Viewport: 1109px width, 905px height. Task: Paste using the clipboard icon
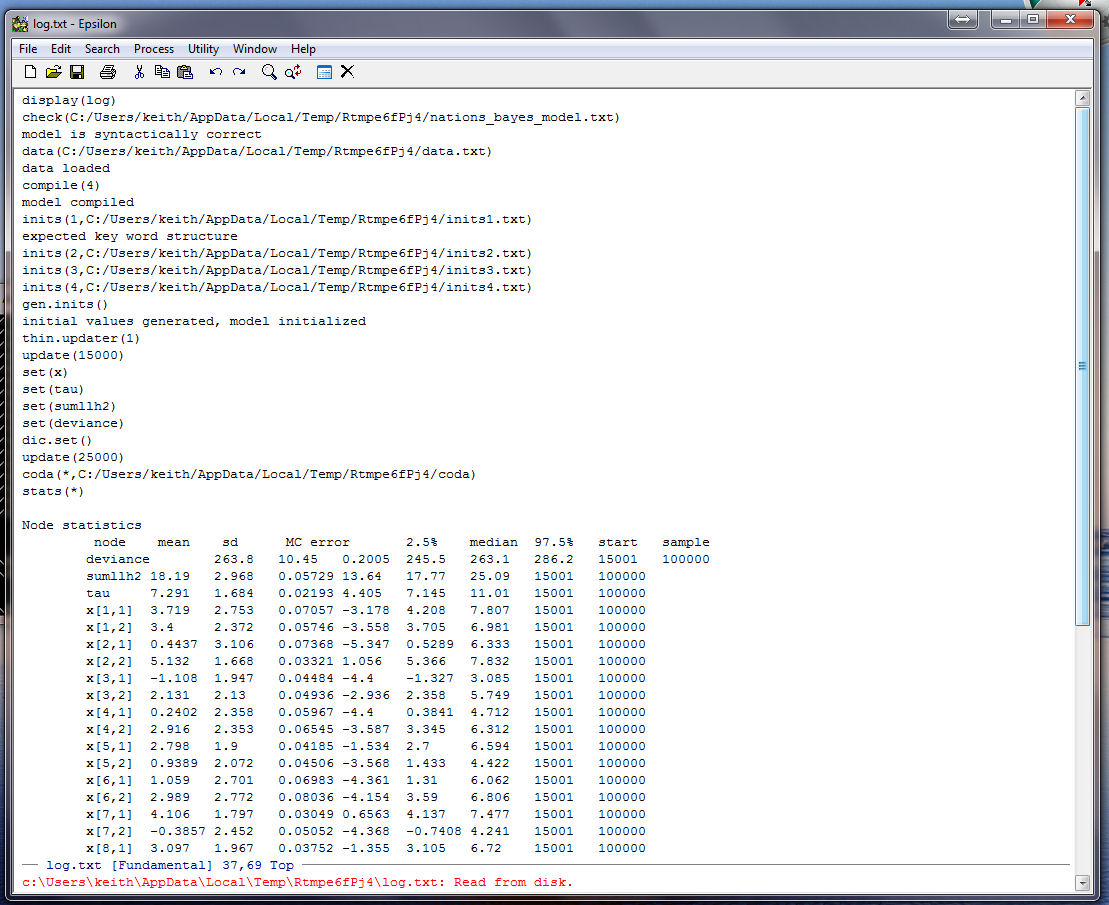pyautogui.click(x=185, y=72)
